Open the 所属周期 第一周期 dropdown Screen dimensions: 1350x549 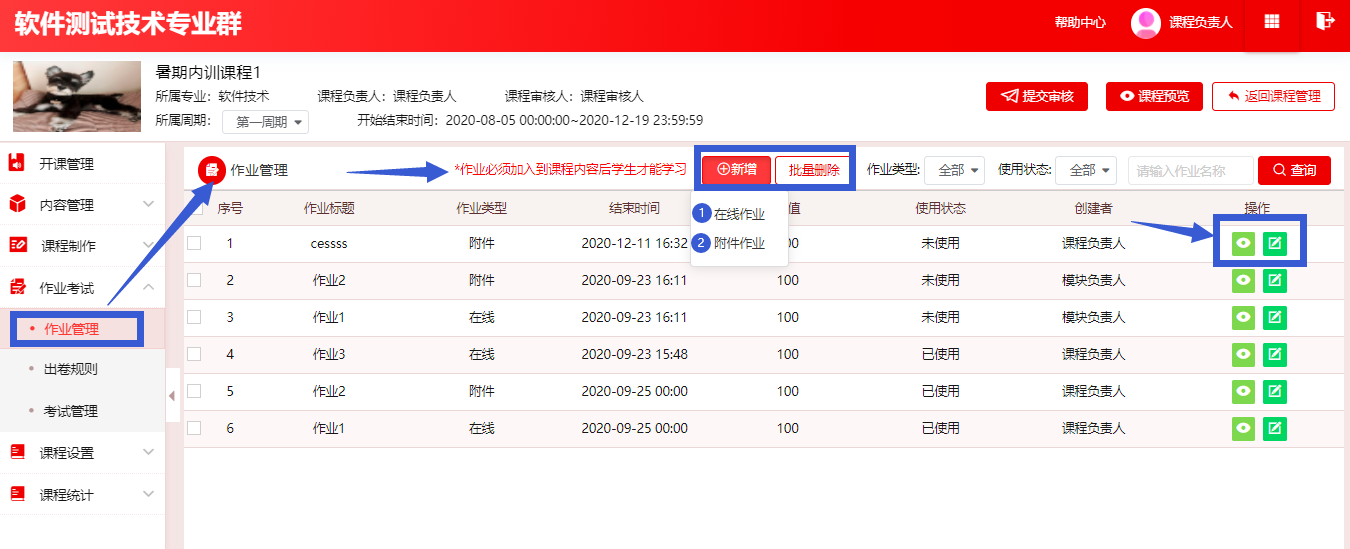(265, 122)
